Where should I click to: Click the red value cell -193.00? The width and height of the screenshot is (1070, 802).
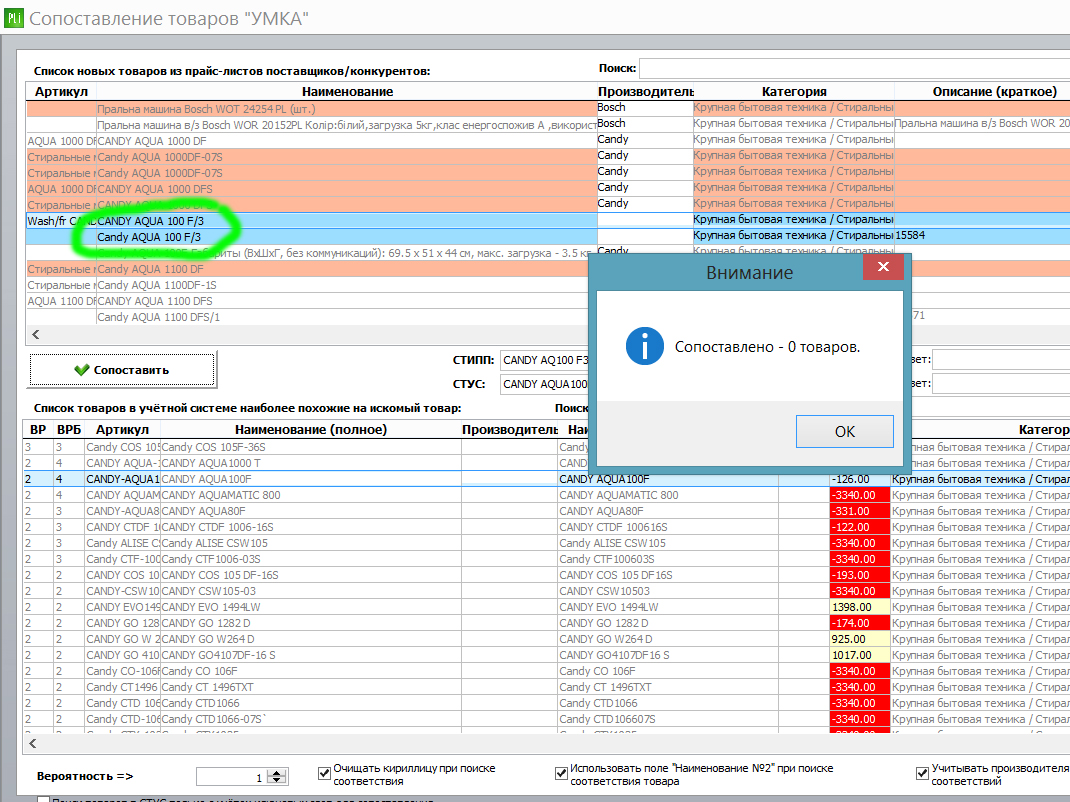[x=860, y=575]
